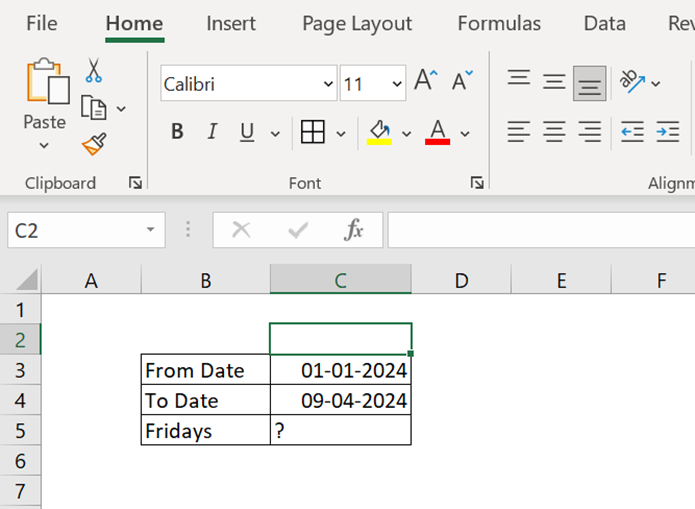Open the Calibri font name dropdown
Image resolution: width=695 pixels, height=509 pixels.
pos(328,83)
